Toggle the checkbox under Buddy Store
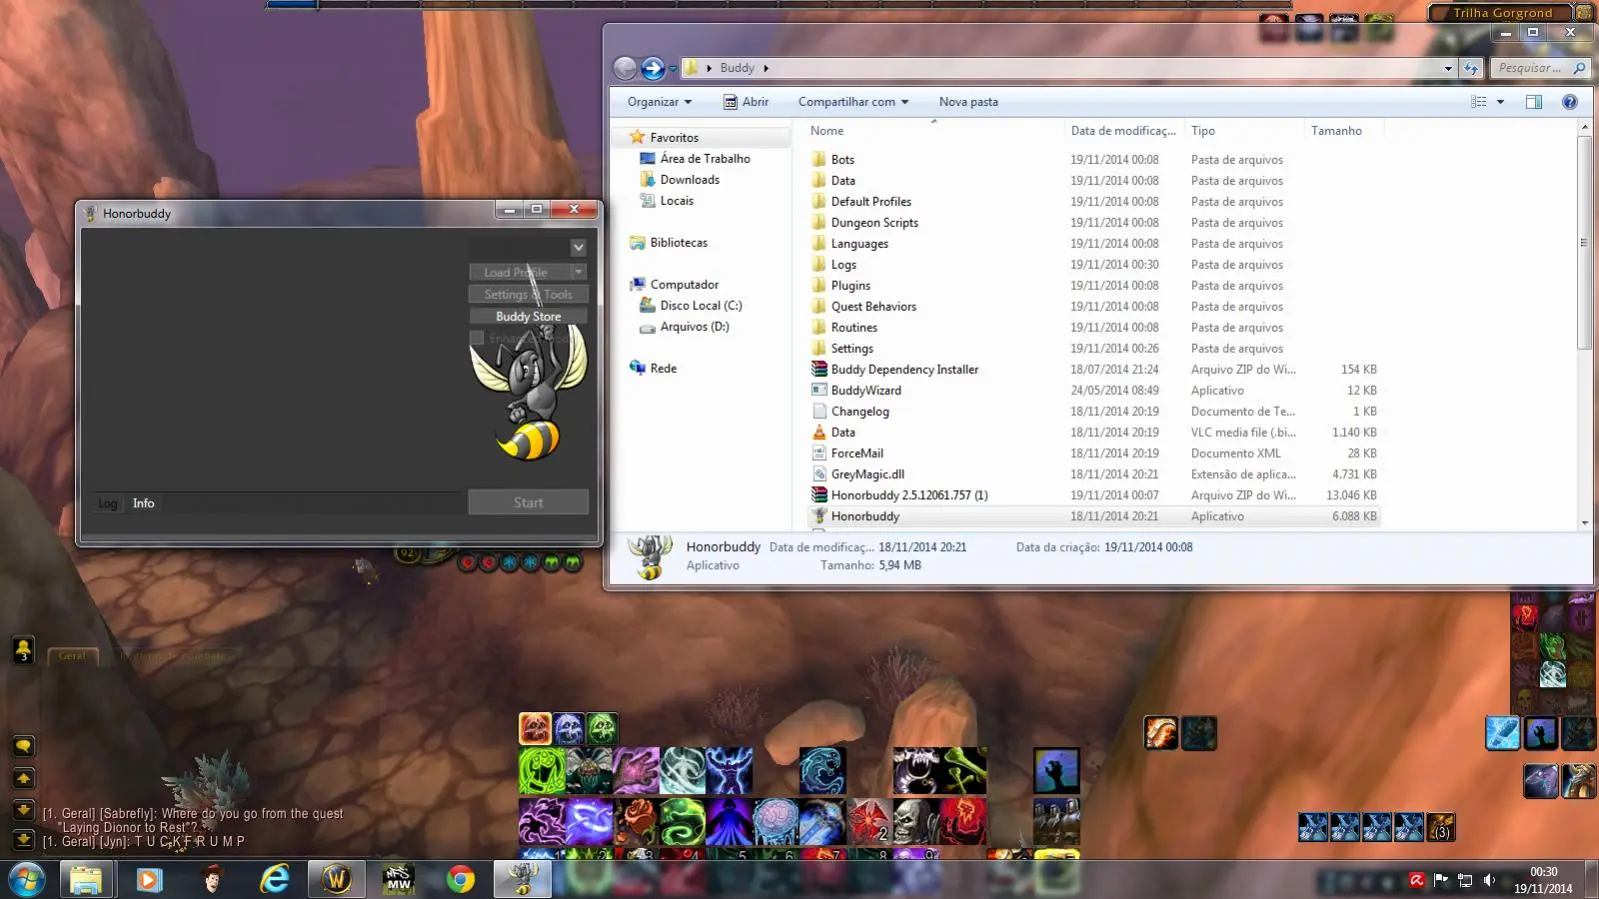1599x899 pixels. click(x=477, y=338)
